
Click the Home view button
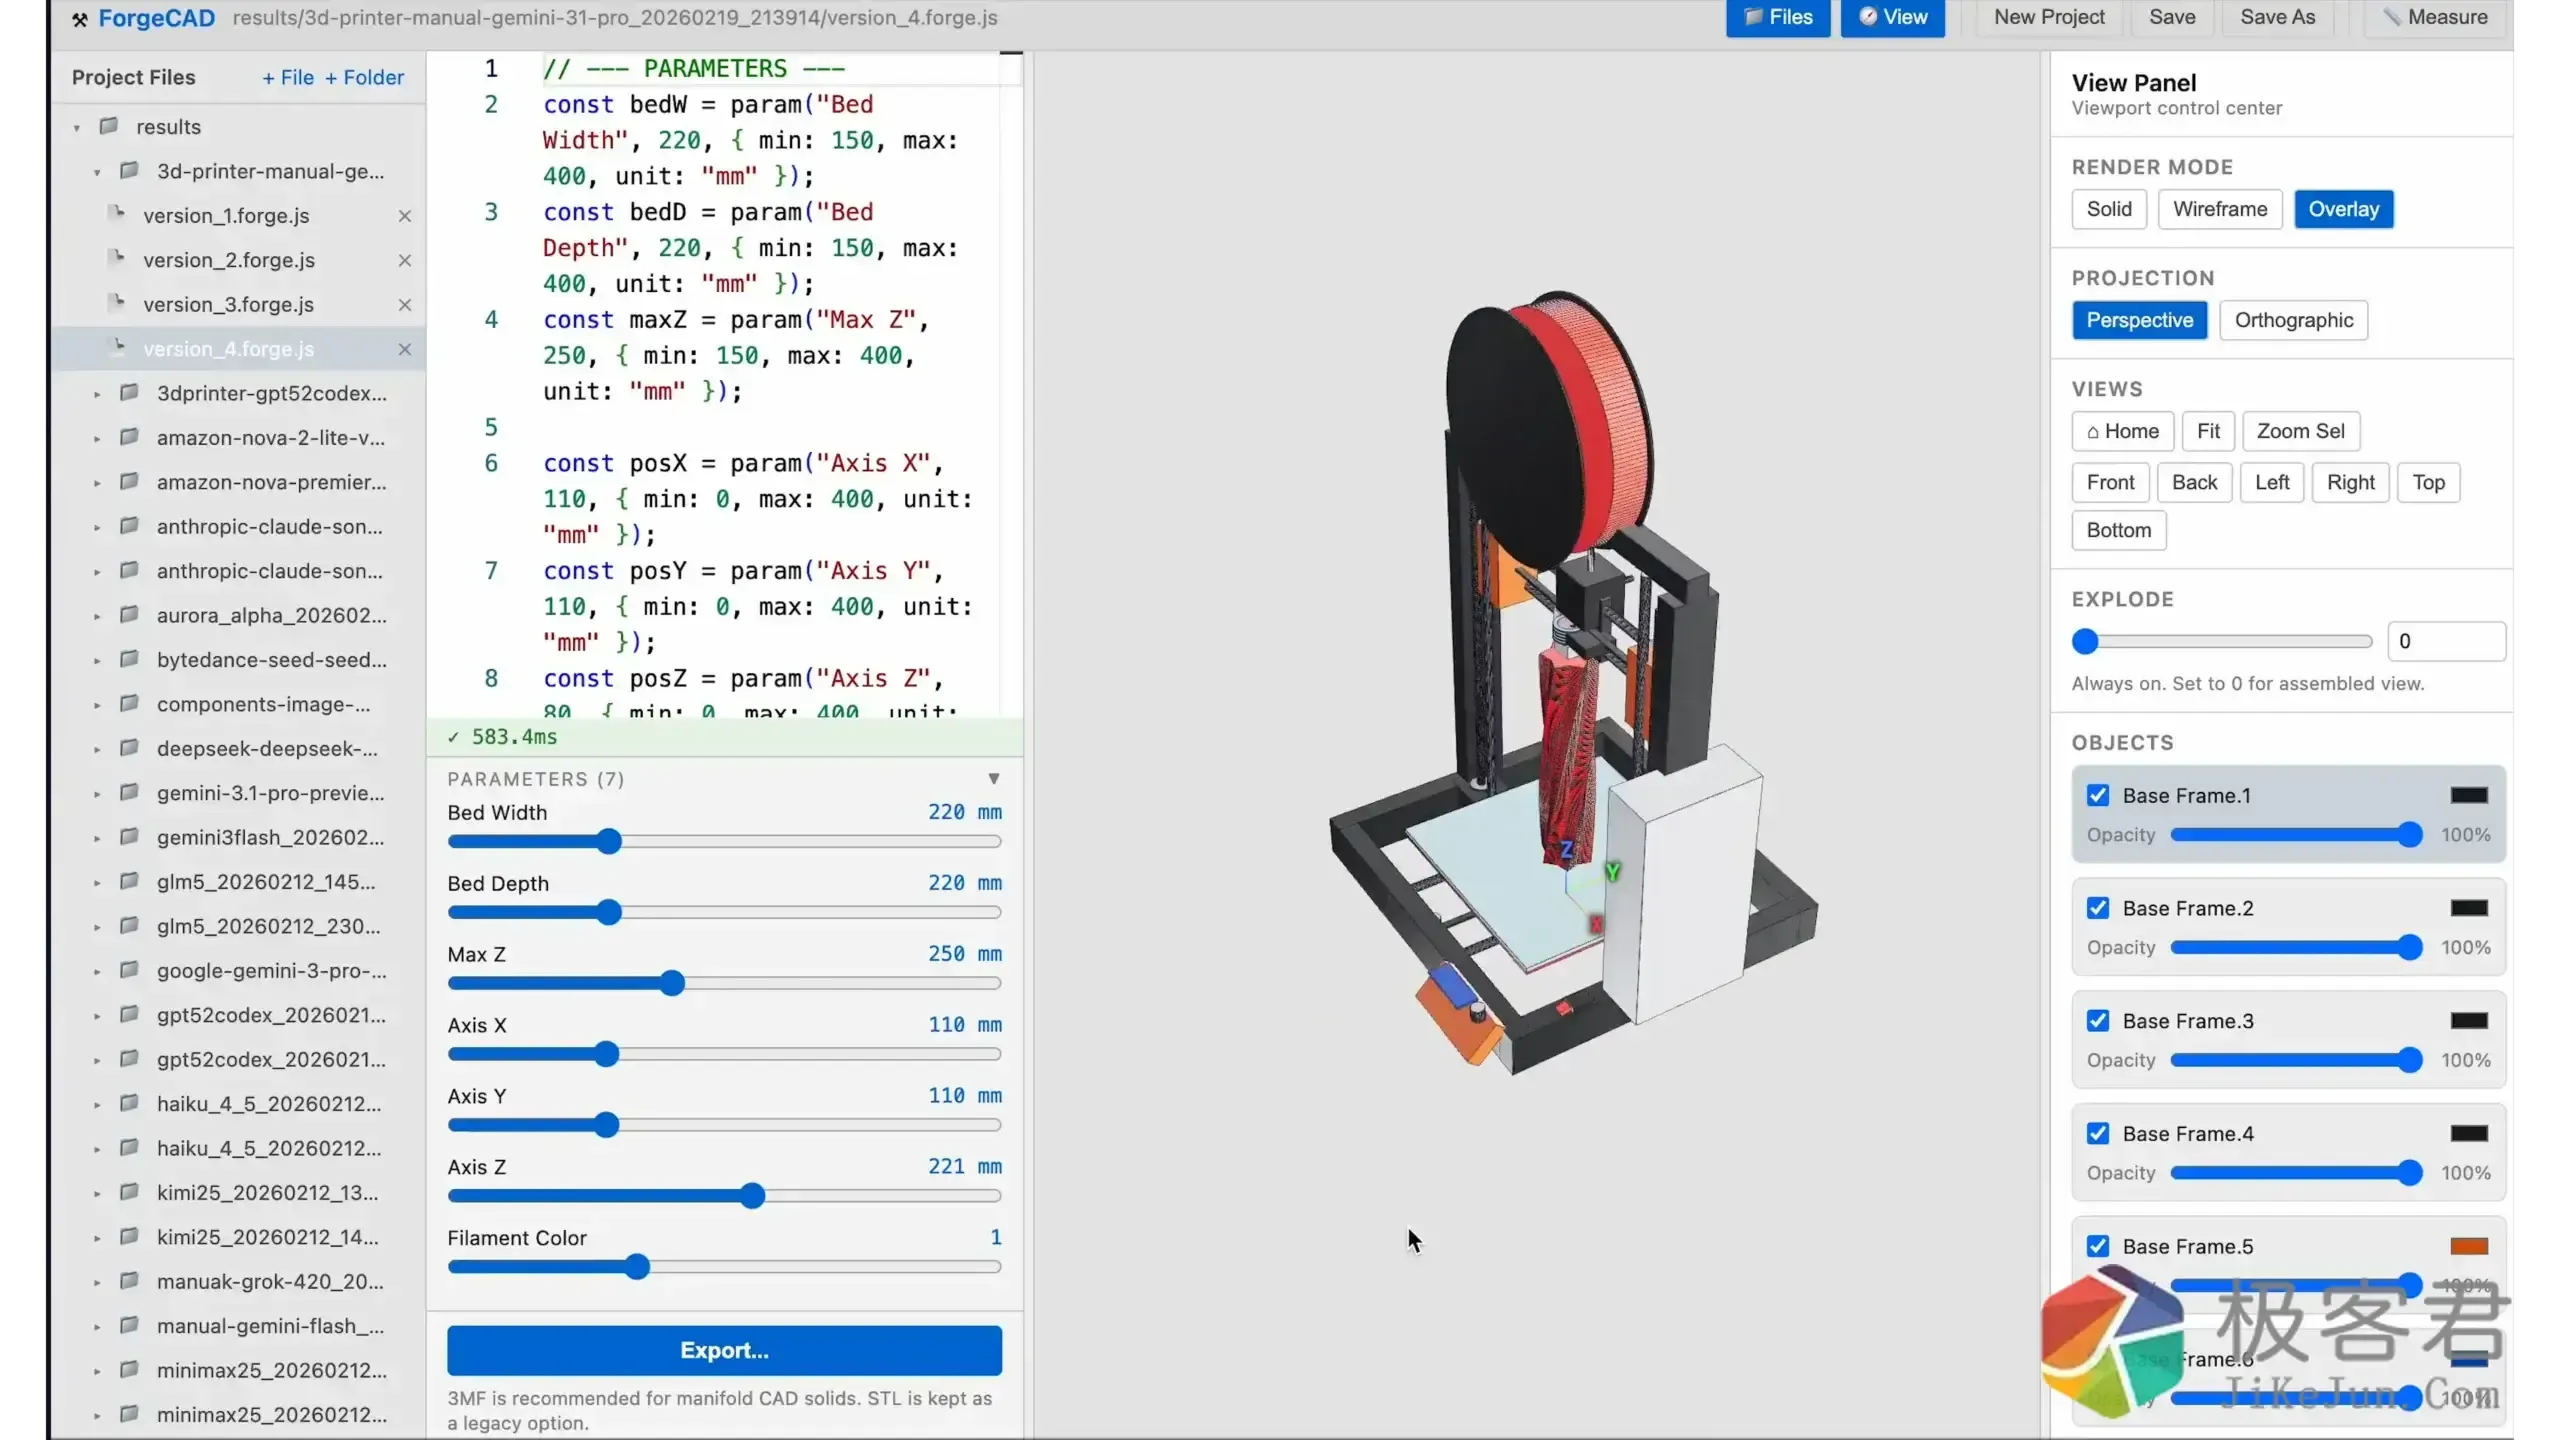click(2122, 431)
